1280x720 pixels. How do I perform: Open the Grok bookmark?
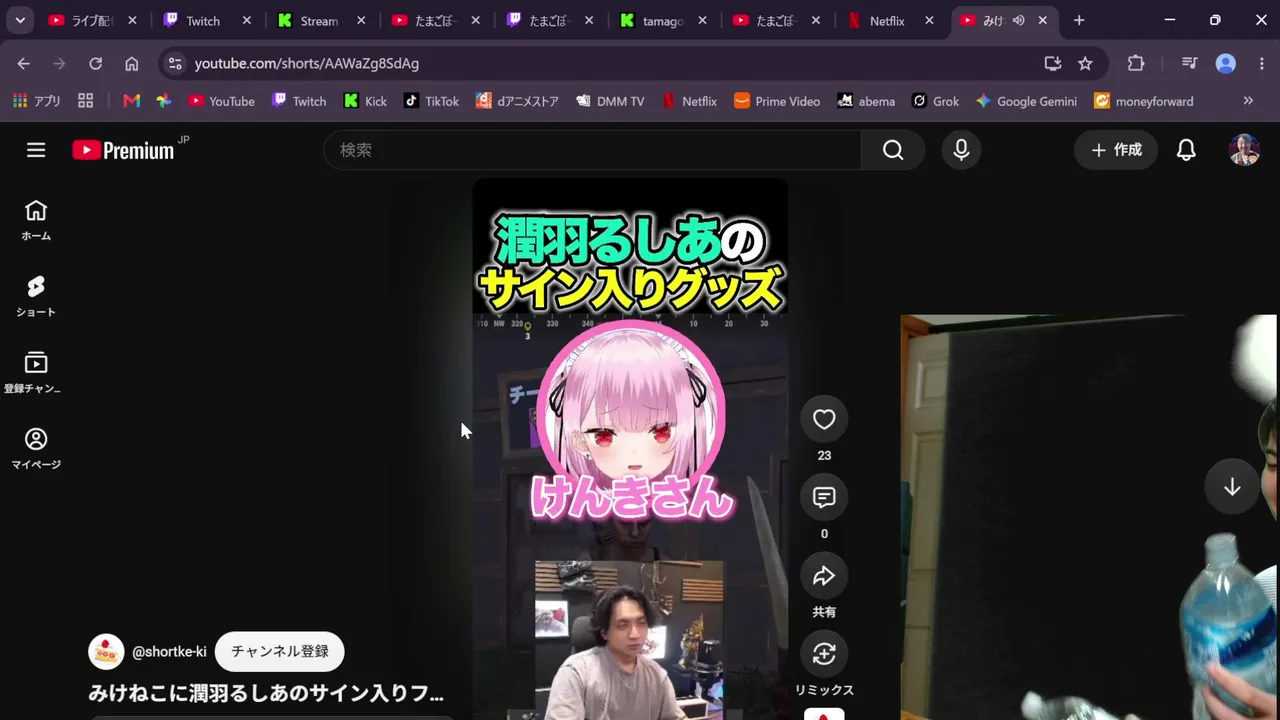pos(935,101)
